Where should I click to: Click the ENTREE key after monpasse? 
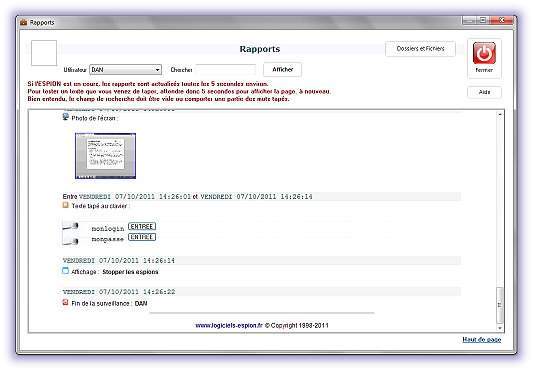coord(142,237)
